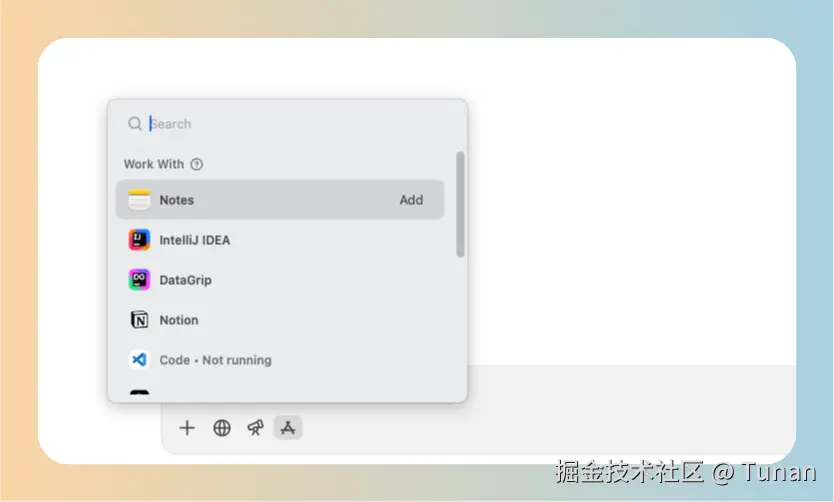Click the magnifier search icon
The height and width of the screenshot is (502, 834).
pos(135,124)
